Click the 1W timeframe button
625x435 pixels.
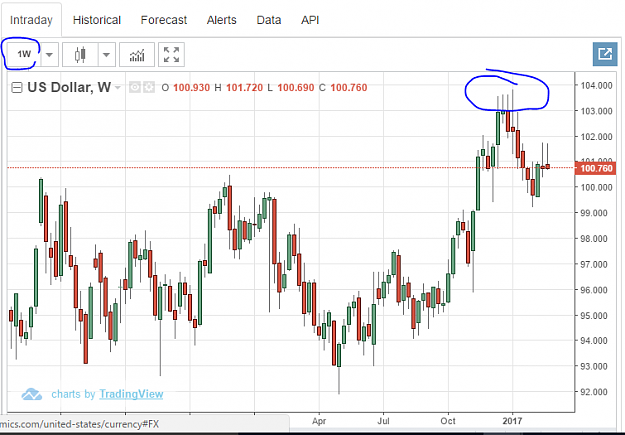tap(24, 54)
